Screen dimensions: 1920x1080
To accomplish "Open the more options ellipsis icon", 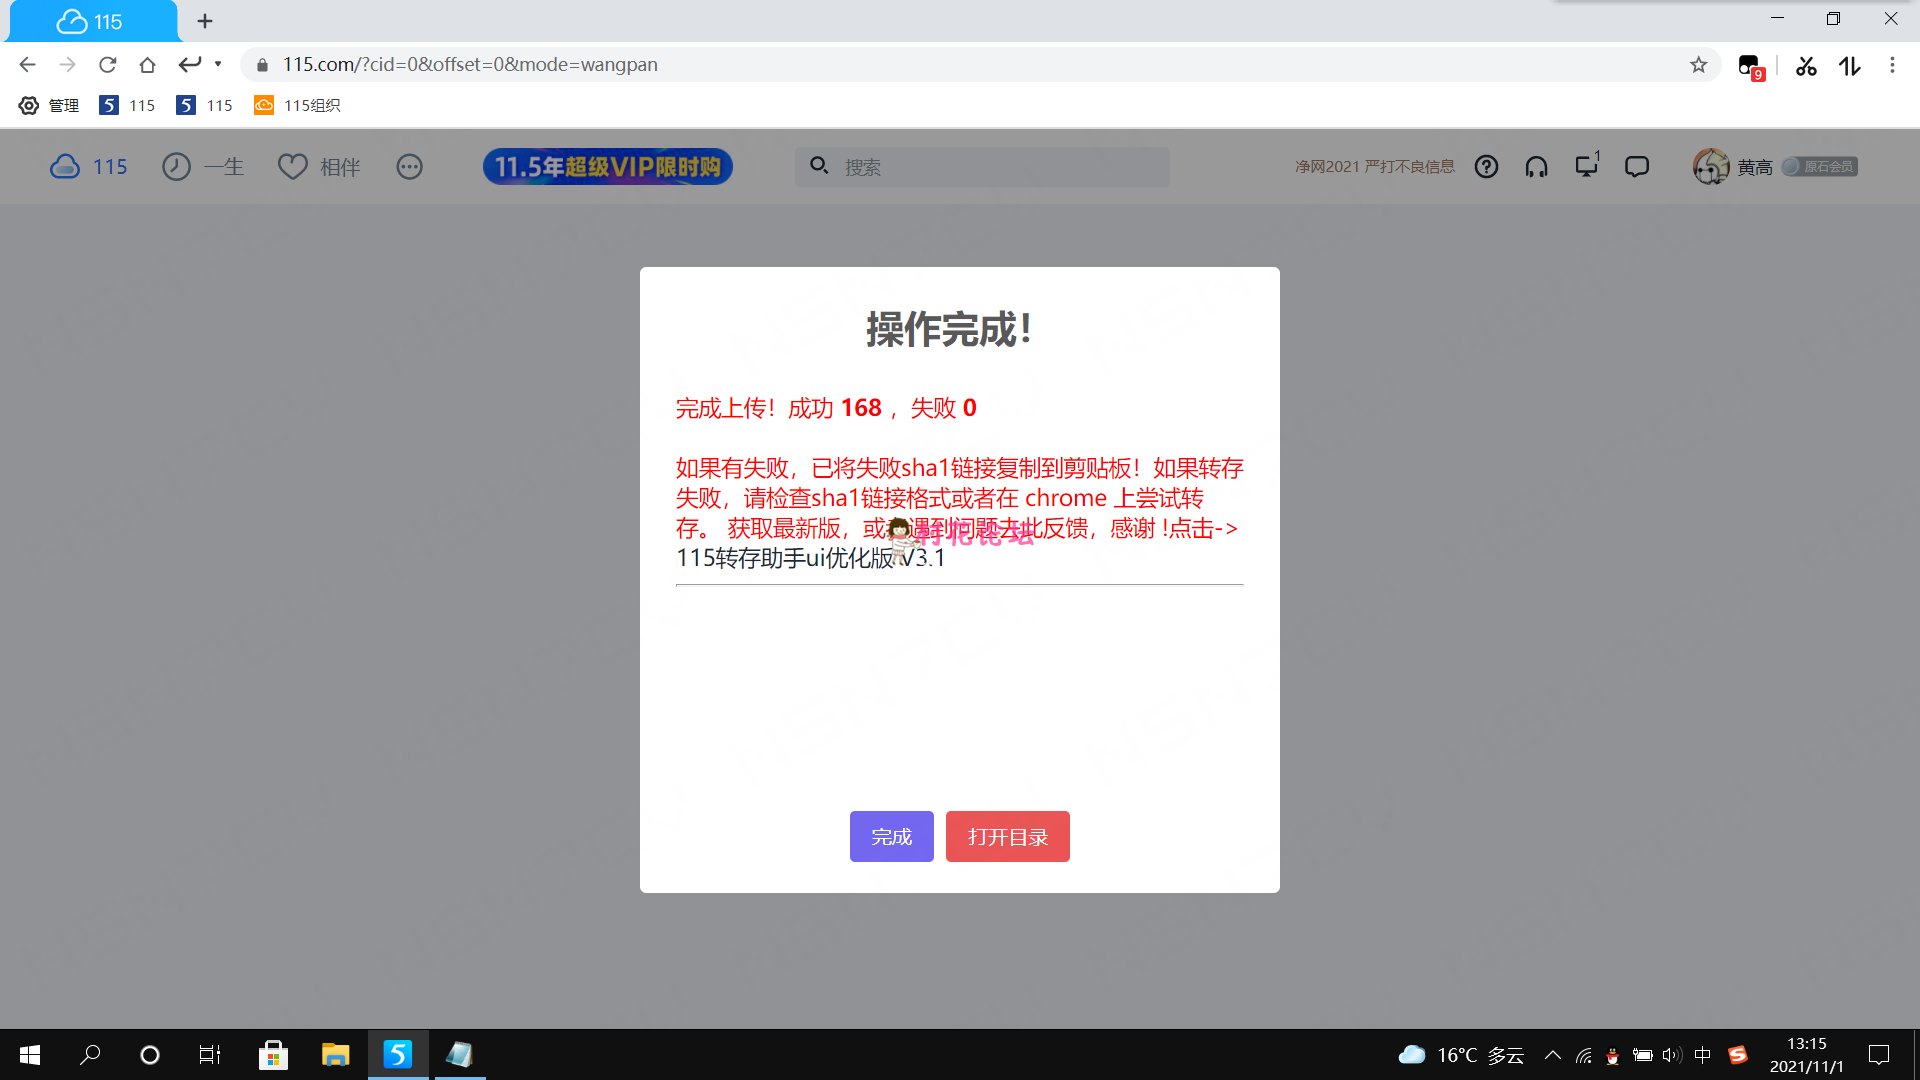I will (410, 166).
